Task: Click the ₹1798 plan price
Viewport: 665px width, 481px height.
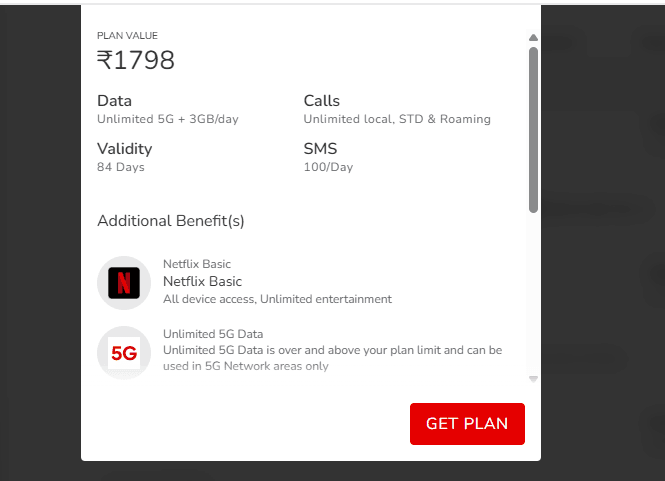Action: (136, 61)
